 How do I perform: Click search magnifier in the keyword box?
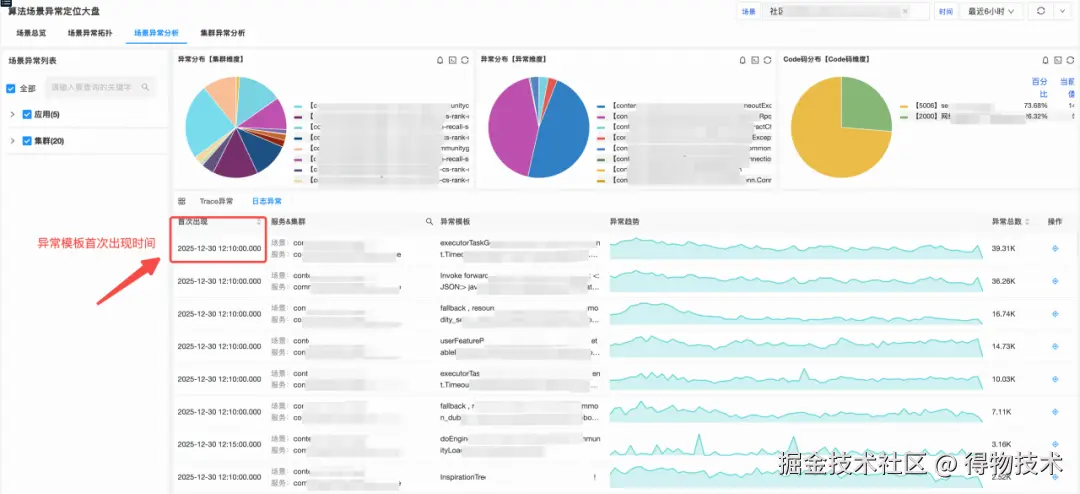click(145, 88)
